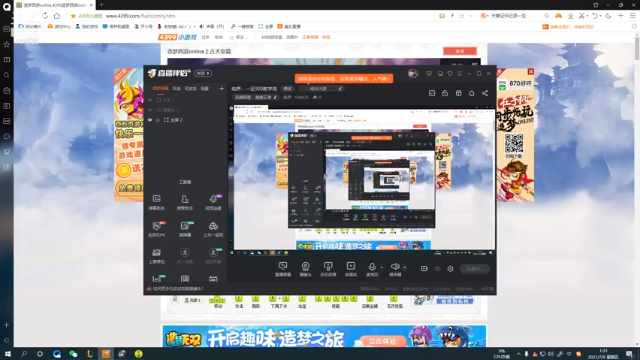This screenshot has height=360, width=640.
Task: Add camera source in bottom bar
Action: [305, 269]
